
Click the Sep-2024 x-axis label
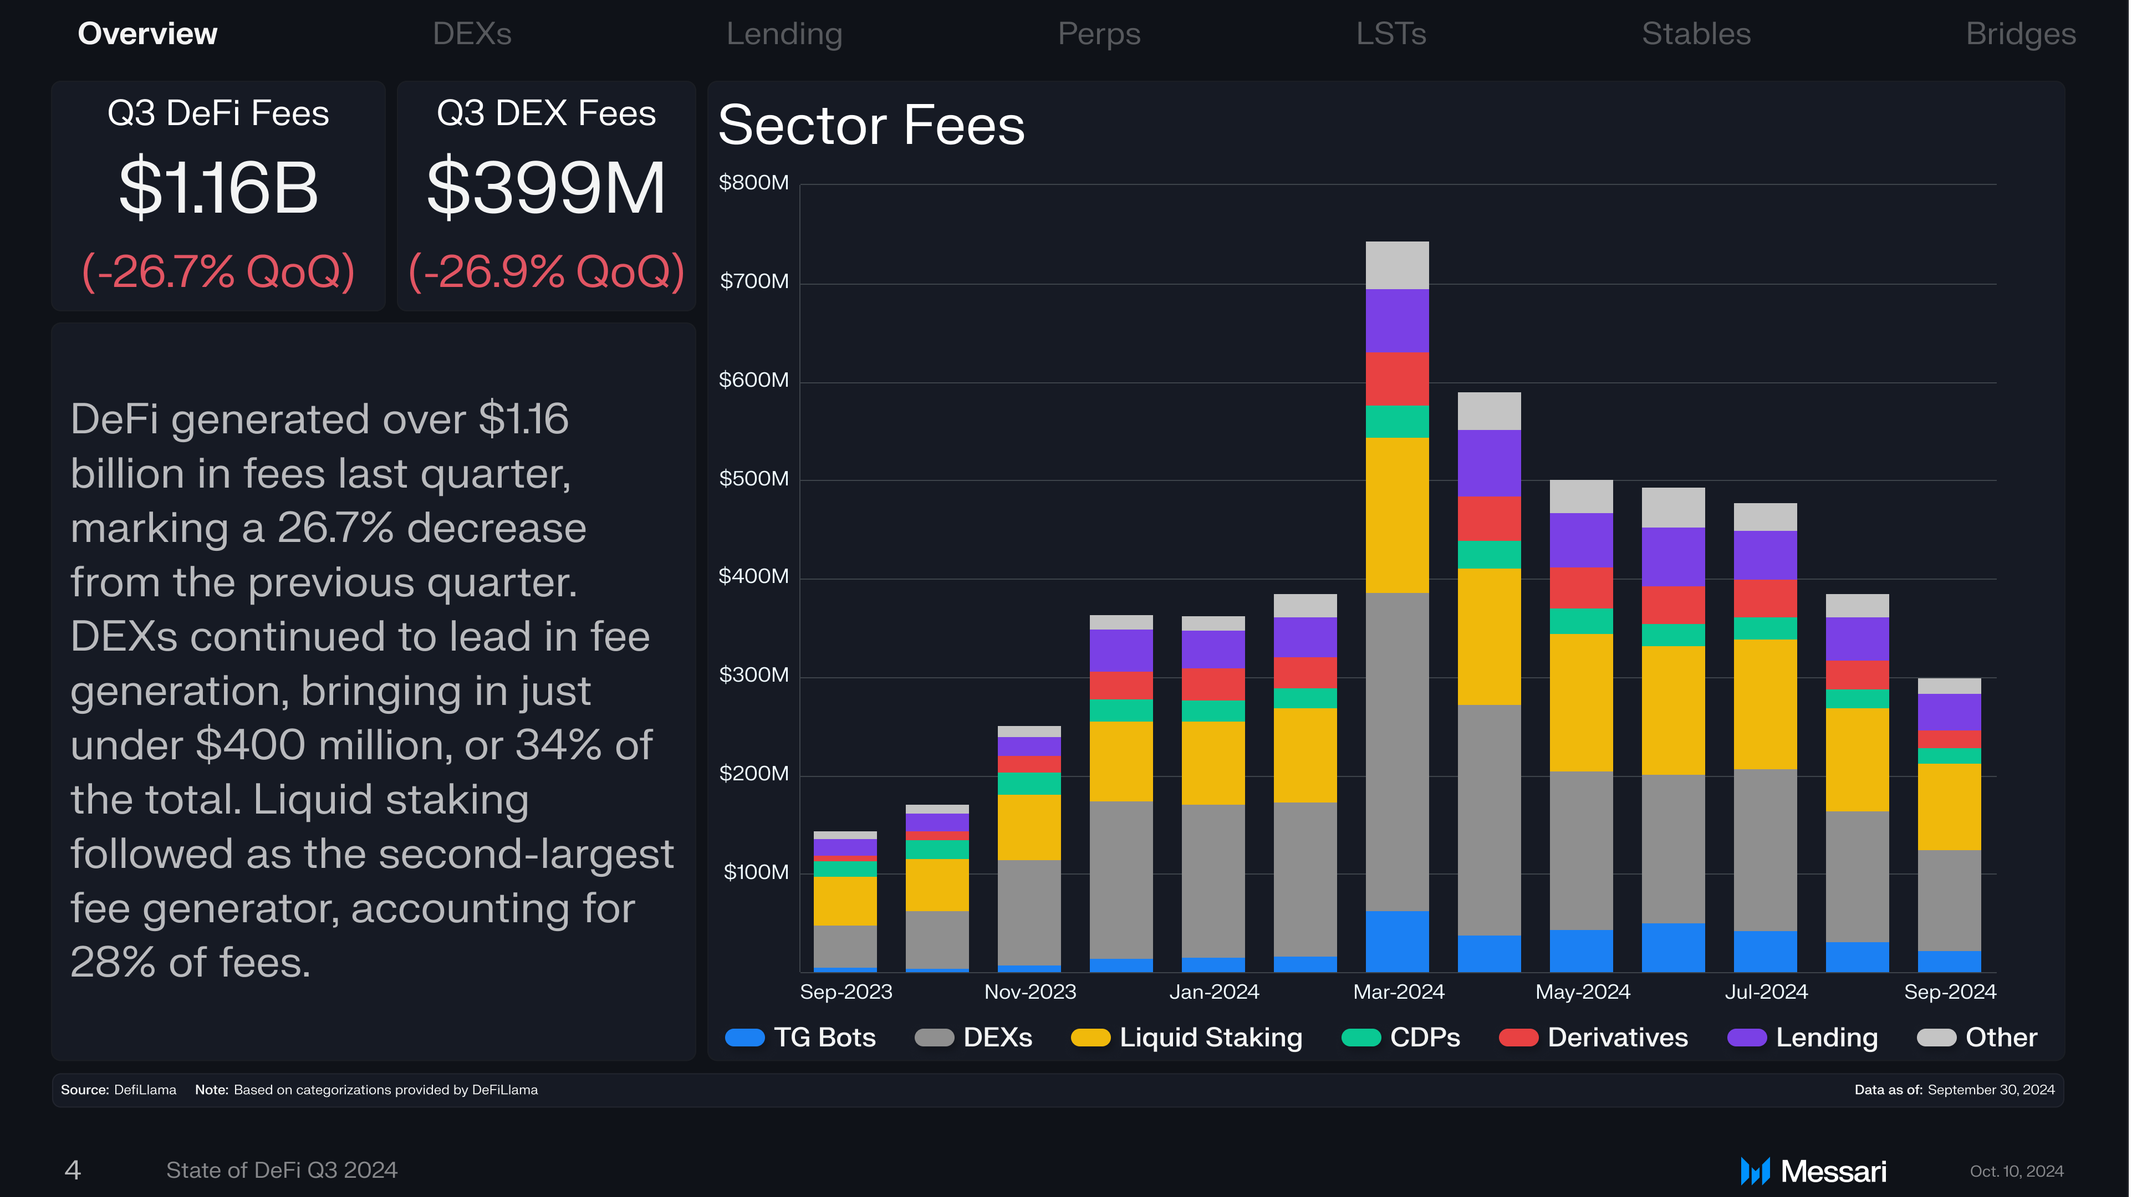pyautogui.click(x=1950, y=992)
